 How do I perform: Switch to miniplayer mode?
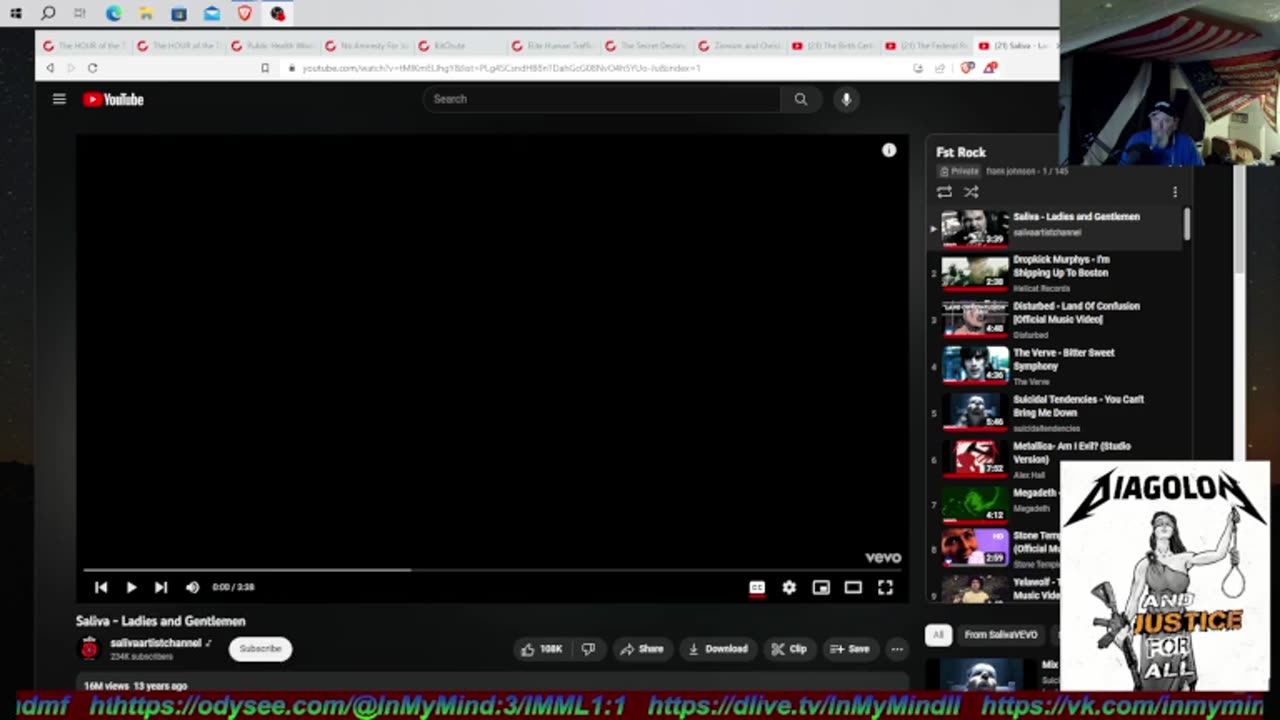821,587
